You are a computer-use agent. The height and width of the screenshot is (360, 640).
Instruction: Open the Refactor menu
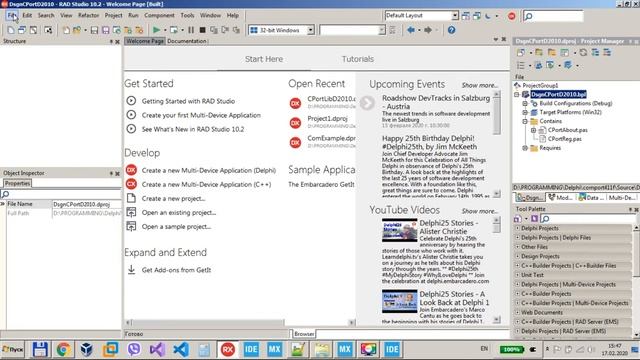pyautogui.click(x=89, y=16)
